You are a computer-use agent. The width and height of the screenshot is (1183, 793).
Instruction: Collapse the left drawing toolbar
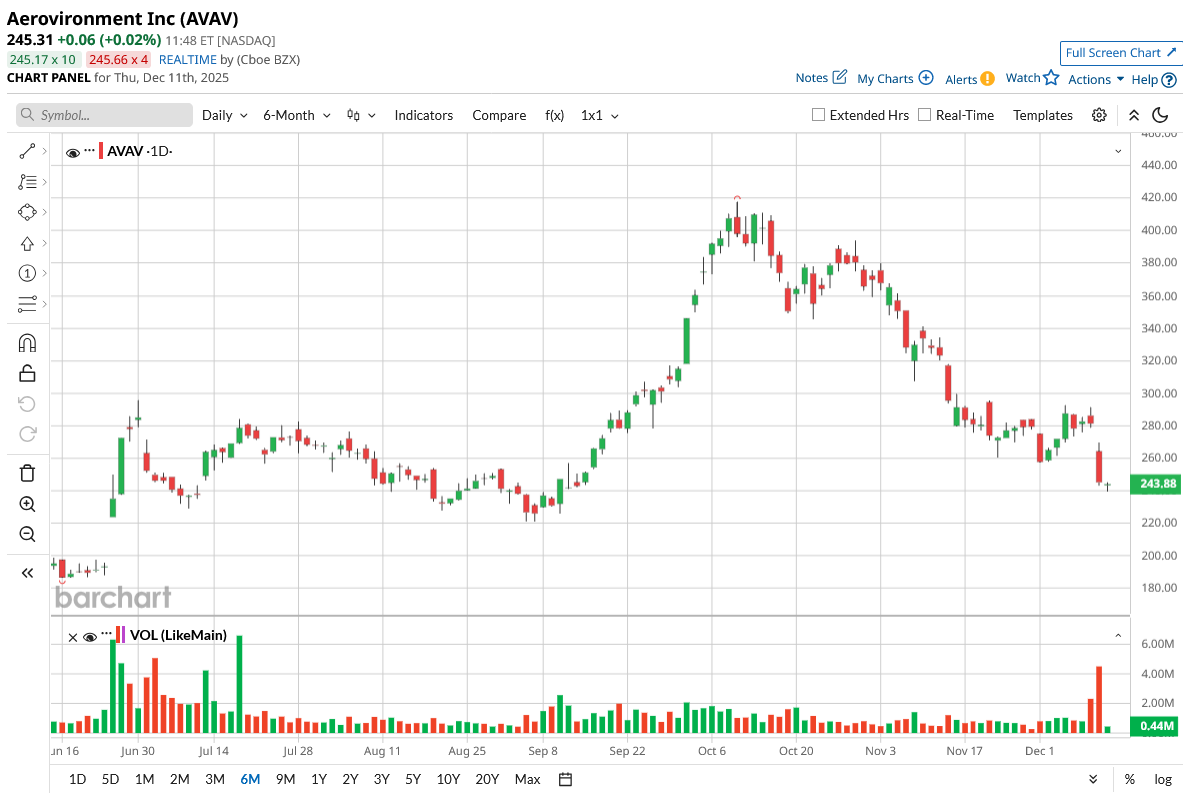[x=27, y=573]
